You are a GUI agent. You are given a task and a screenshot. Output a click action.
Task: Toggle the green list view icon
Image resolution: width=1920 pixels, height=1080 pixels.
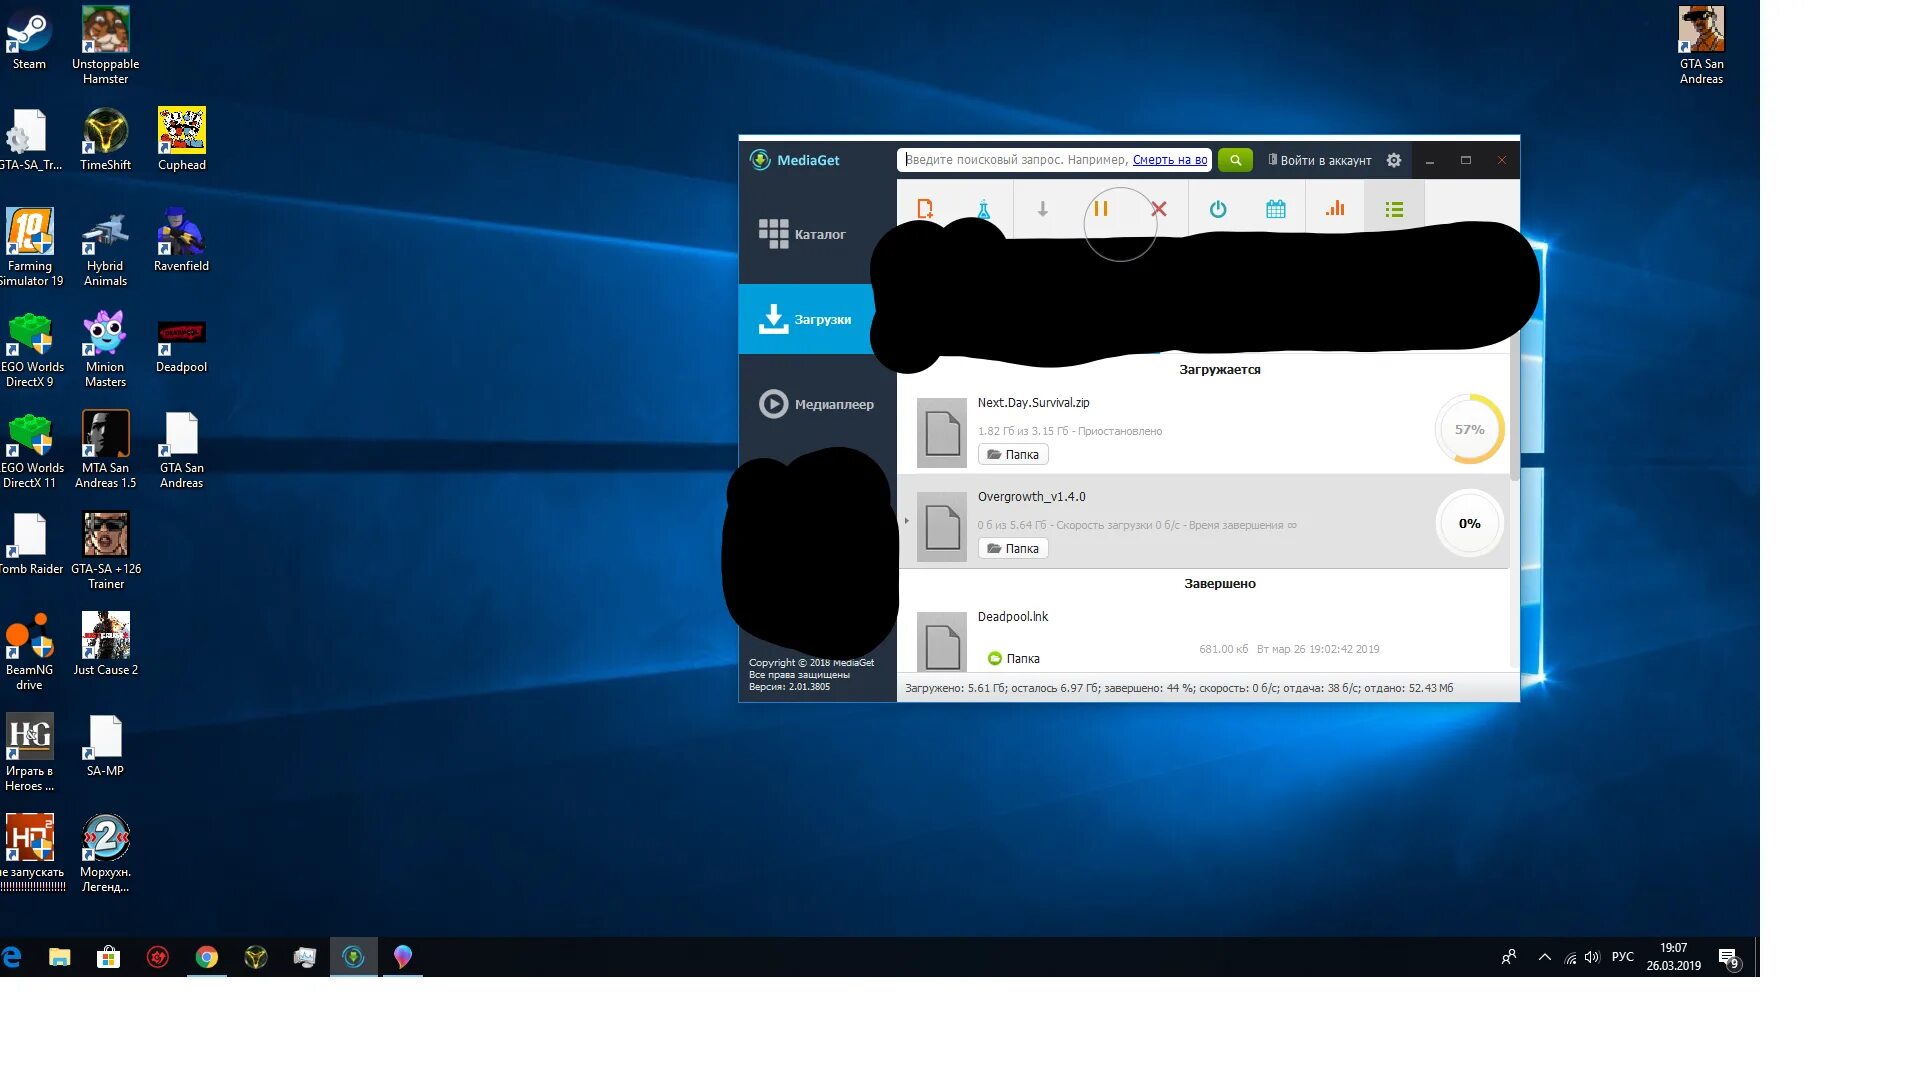(1394, 209)
